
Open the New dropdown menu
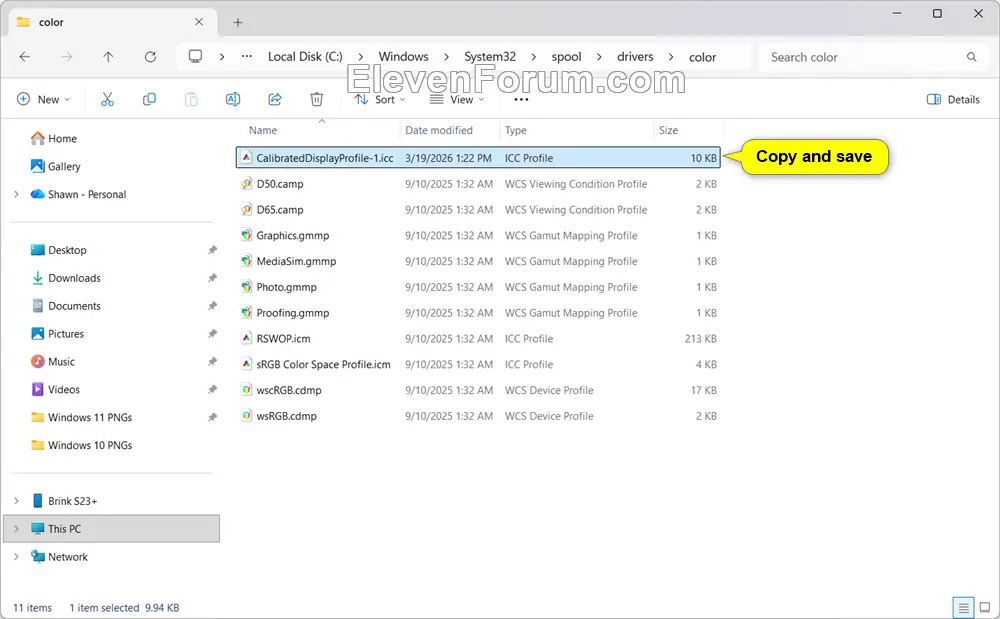pyautogui.click(x=43, y=99)
